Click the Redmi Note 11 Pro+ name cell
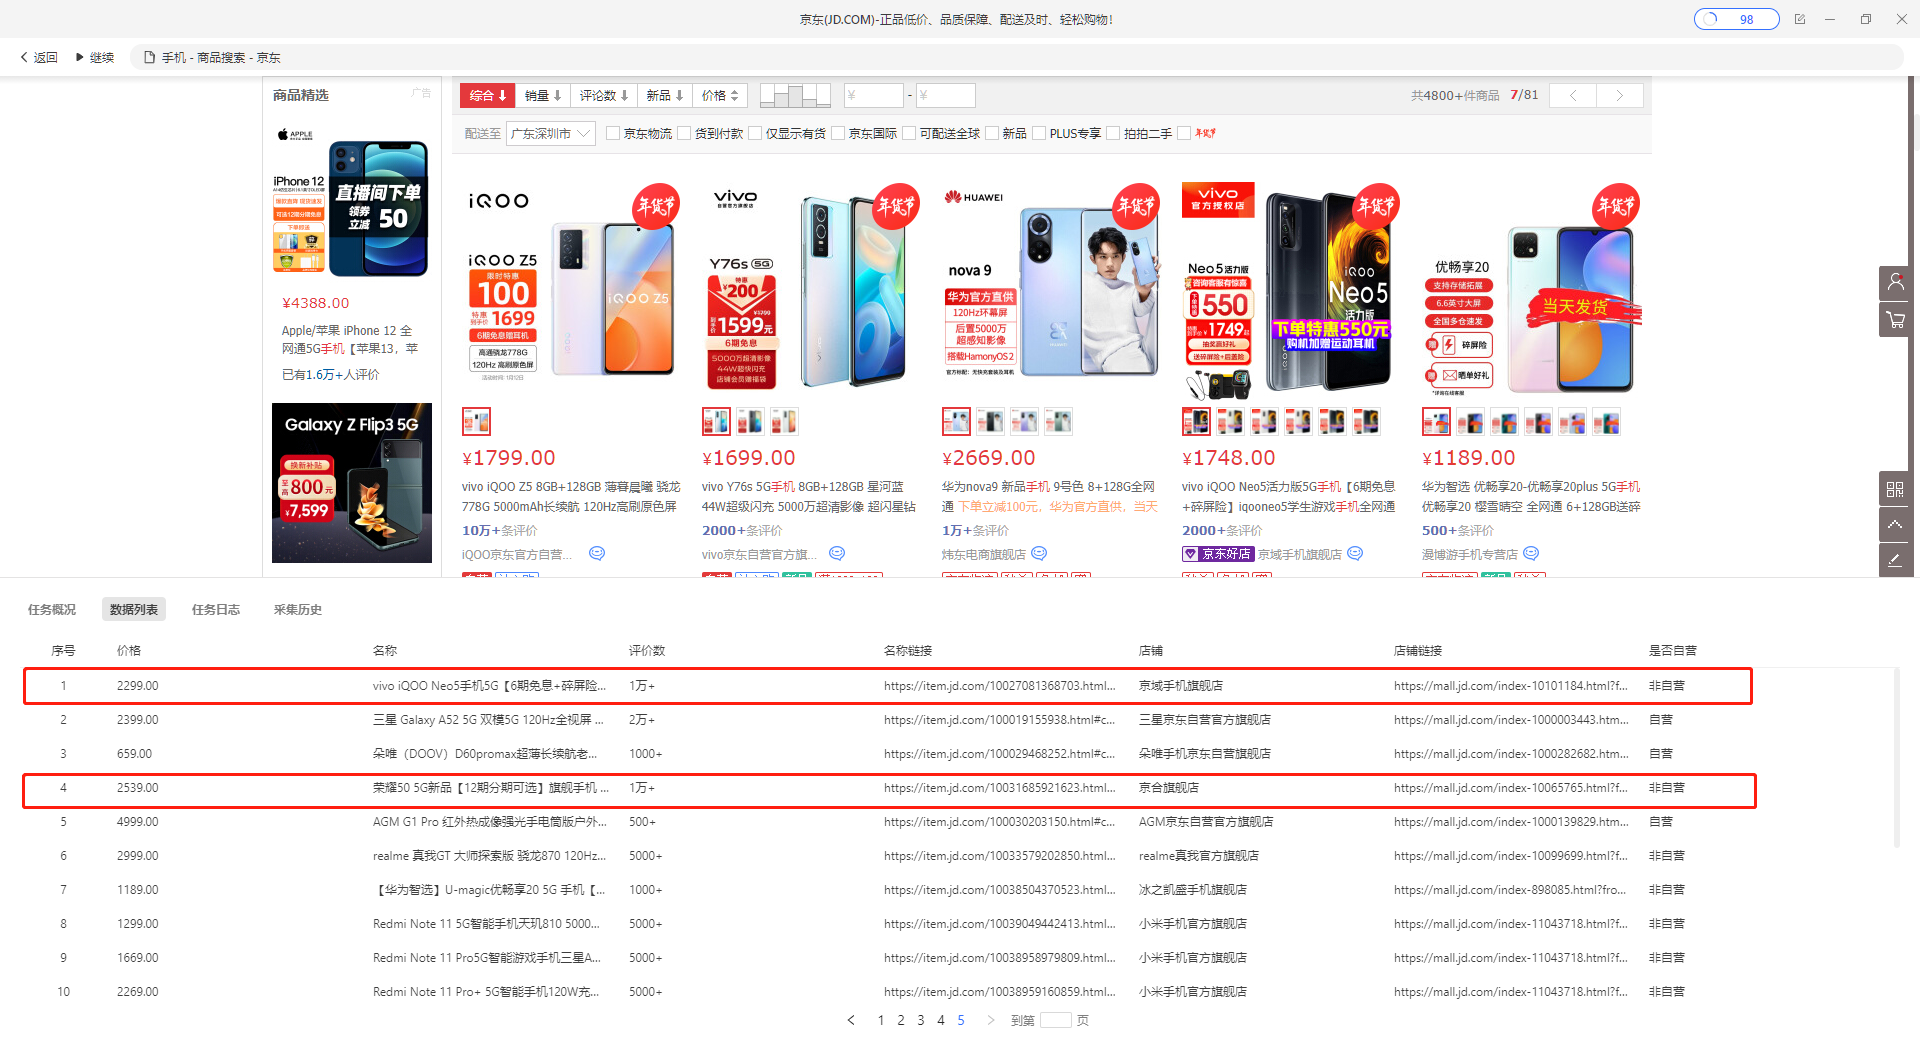 click(487, 992)
